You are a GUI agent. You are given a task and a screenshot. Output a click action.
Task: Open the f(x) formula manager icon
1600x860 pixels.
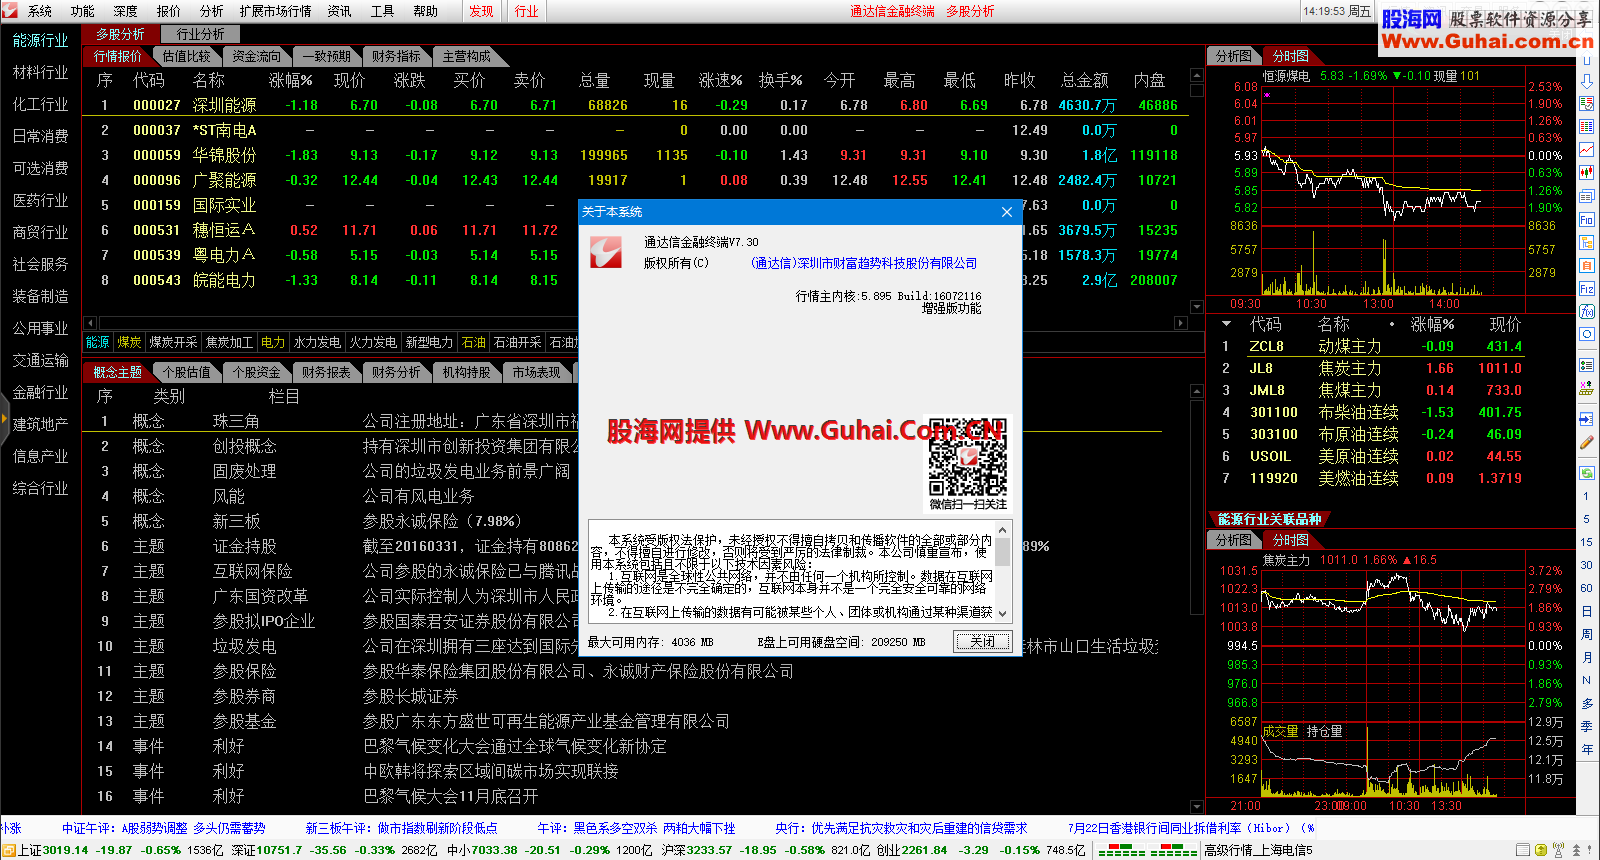(x=1587, y=311)
